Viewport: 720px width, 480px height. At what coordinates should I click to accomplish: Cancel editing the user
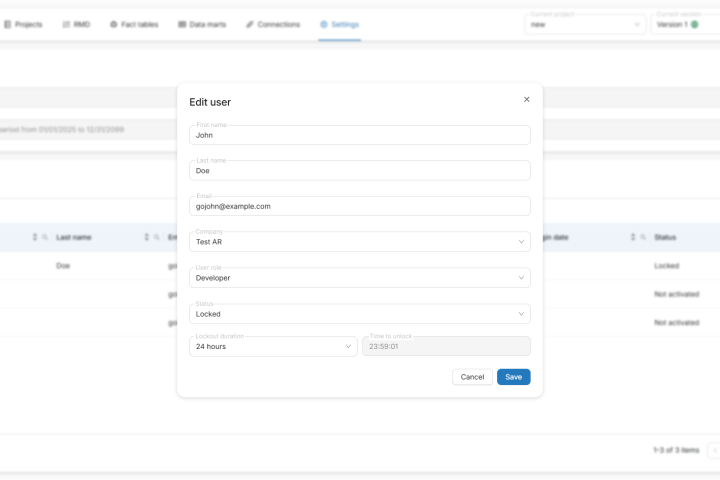coord(472,377)
